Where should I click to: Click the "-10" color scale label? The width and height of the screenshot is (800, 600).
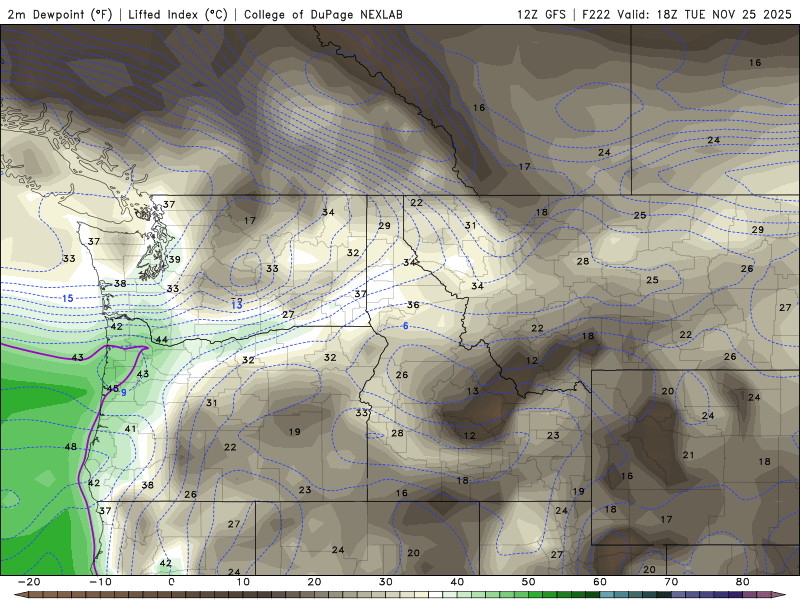click(100, 582)
